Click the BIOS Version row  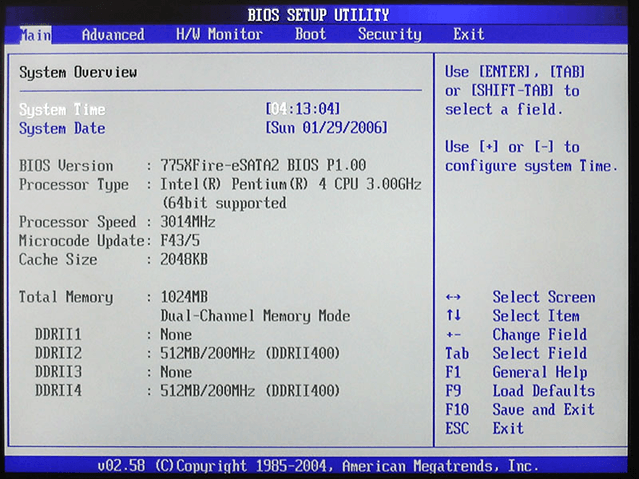click(x=192, y=166)
